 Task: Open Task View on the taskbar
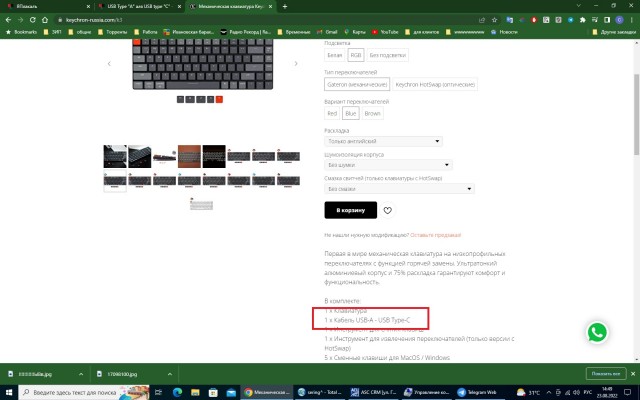(x=158, y=392)
